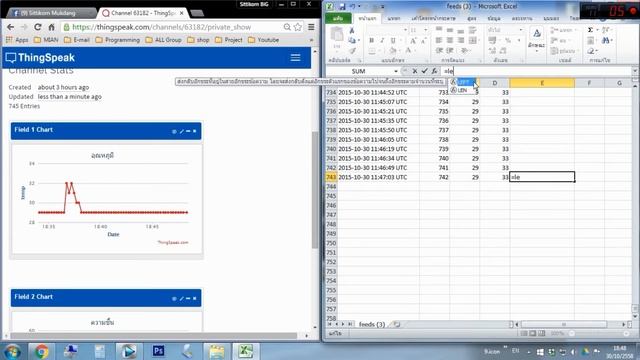Select the feeds (3) sheet tab
Screen dimensions: 640x360
pos(372,324)
